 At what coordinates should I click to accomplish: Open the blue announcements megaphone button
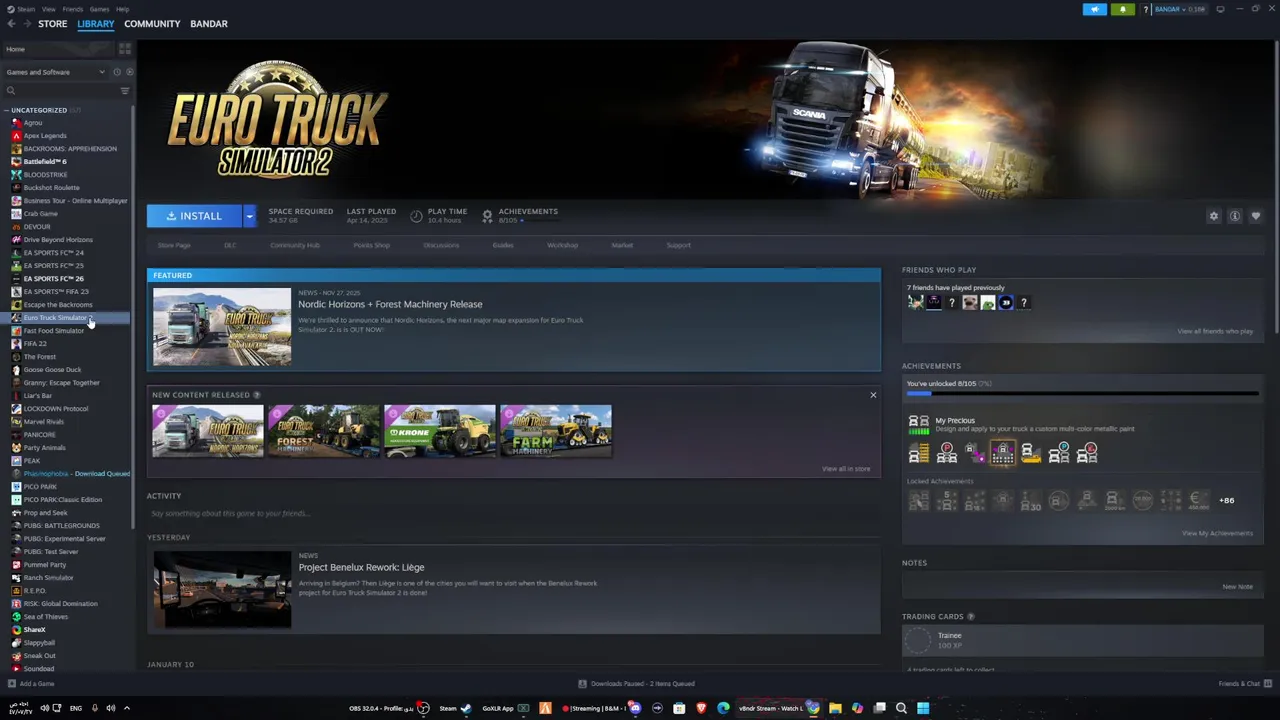coord(1095,9)
